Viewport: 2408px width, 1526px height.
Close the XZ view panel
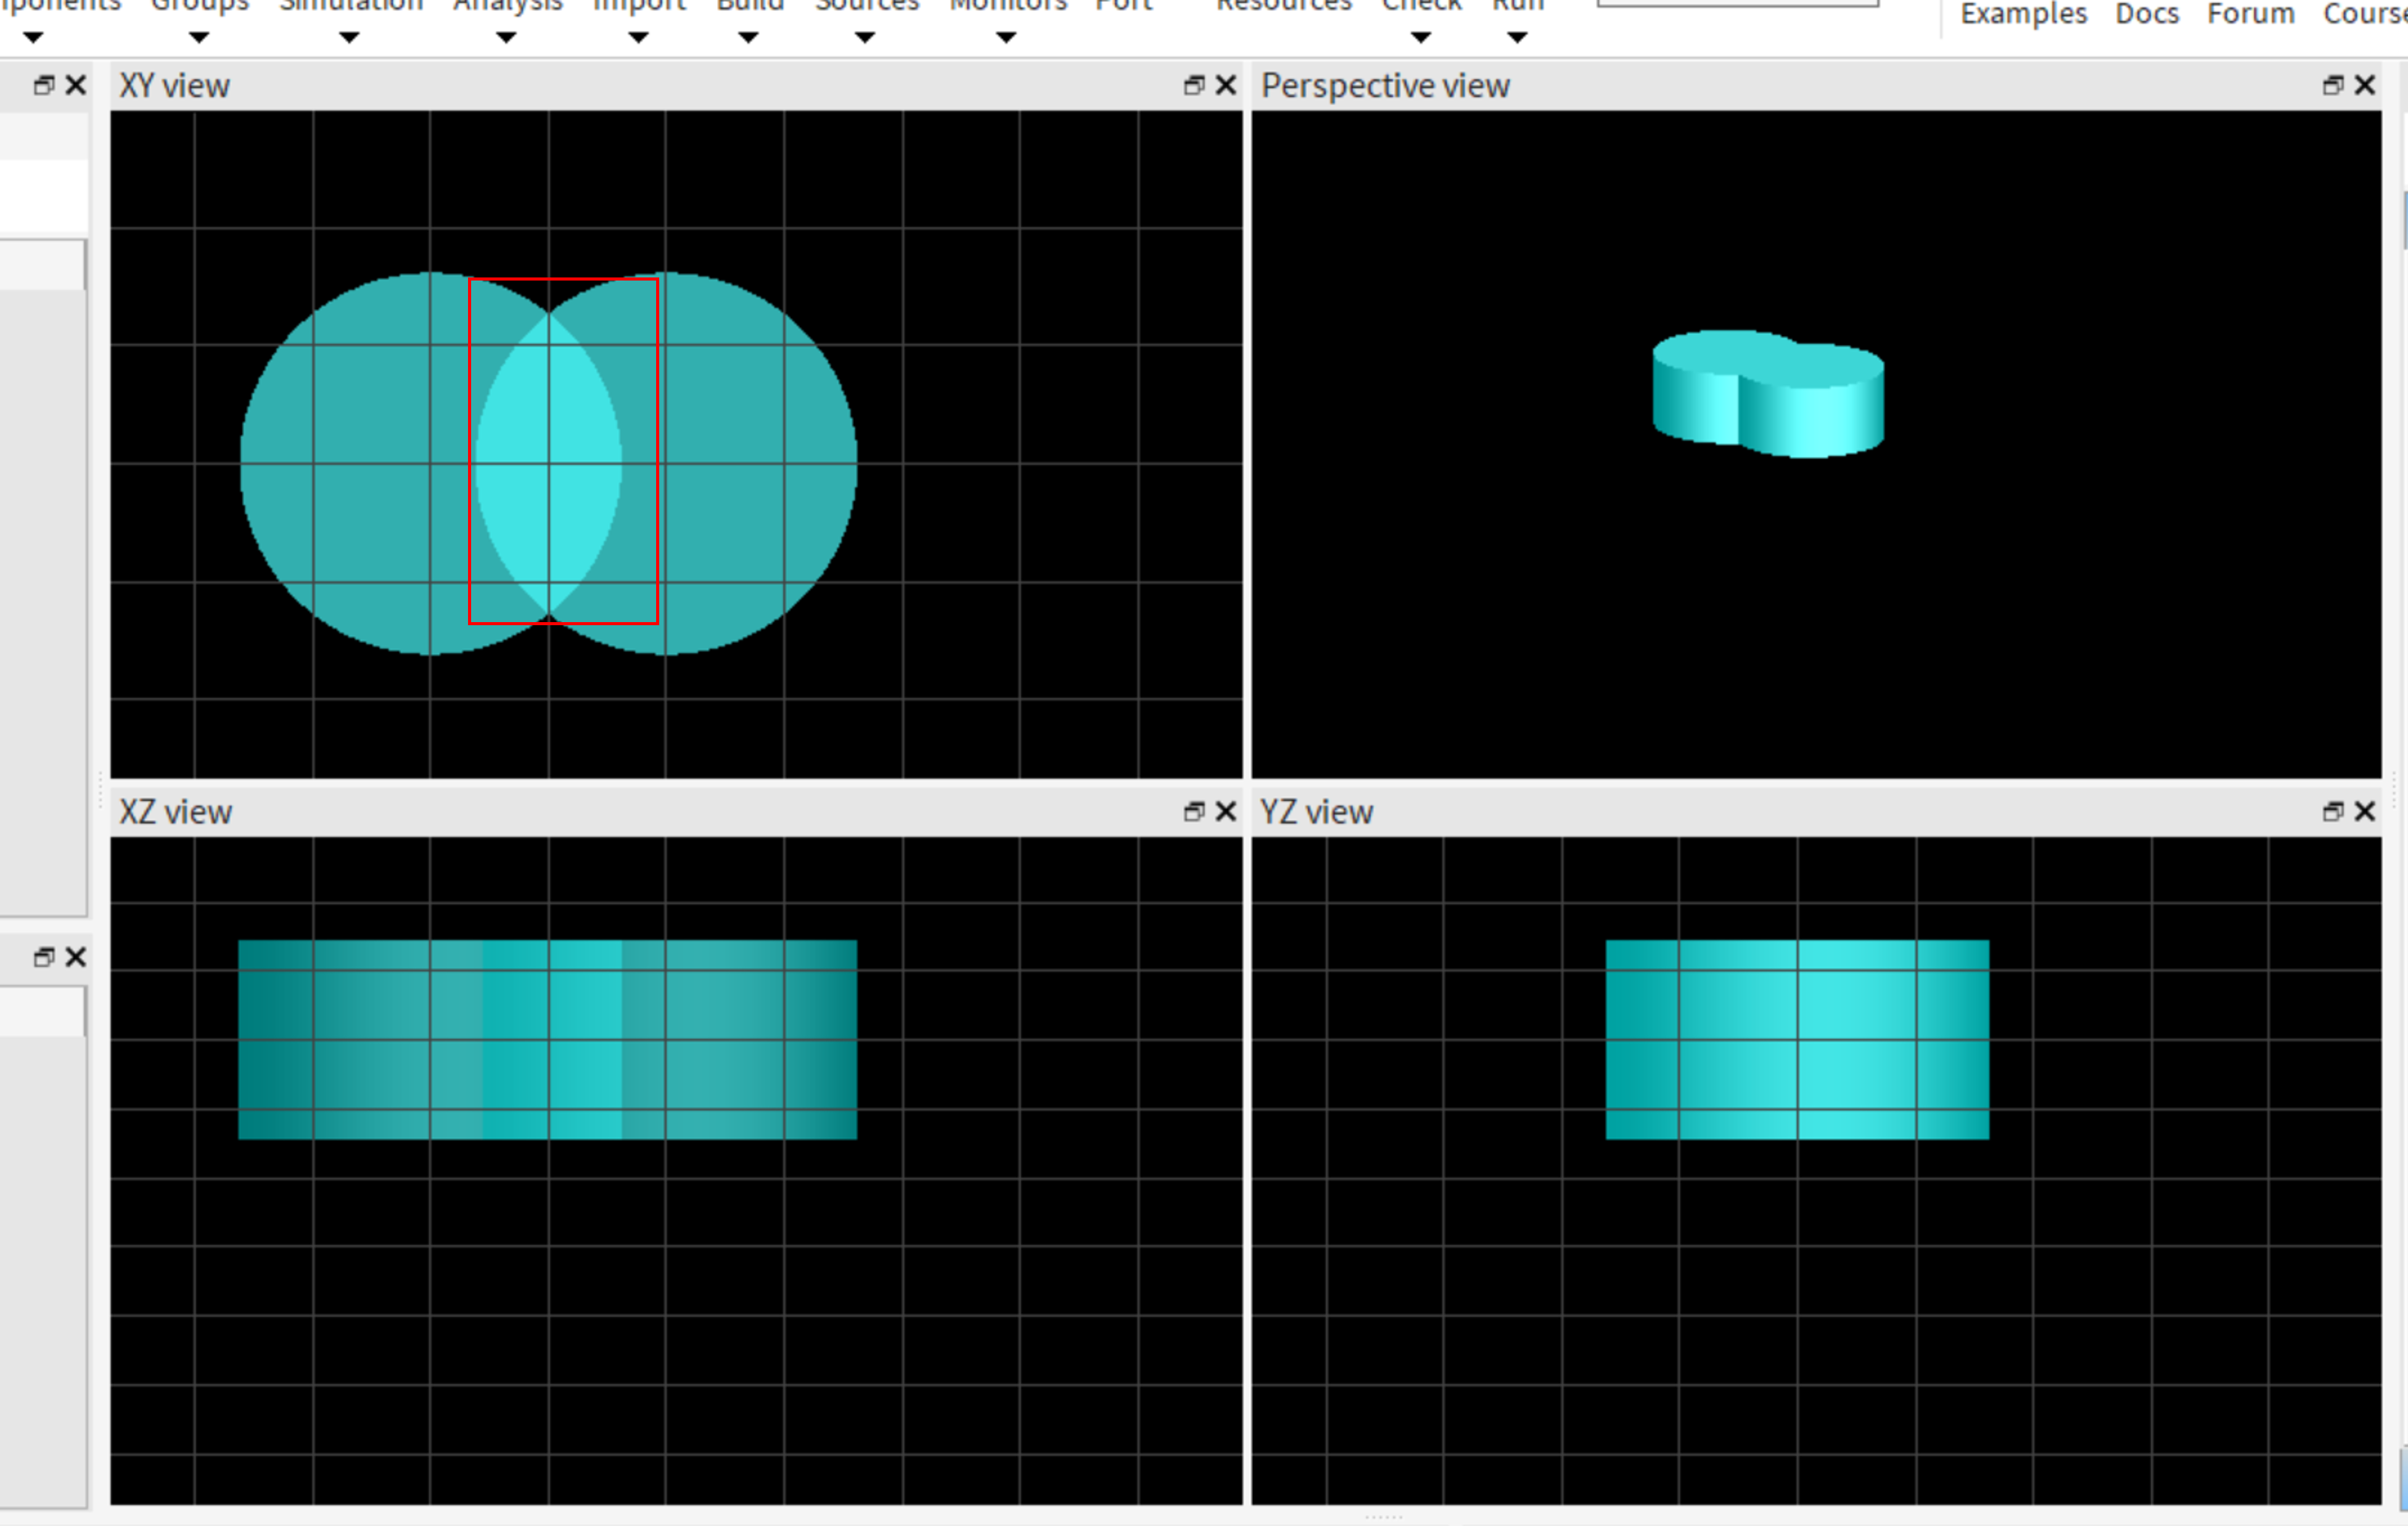tap(1226, 811)
